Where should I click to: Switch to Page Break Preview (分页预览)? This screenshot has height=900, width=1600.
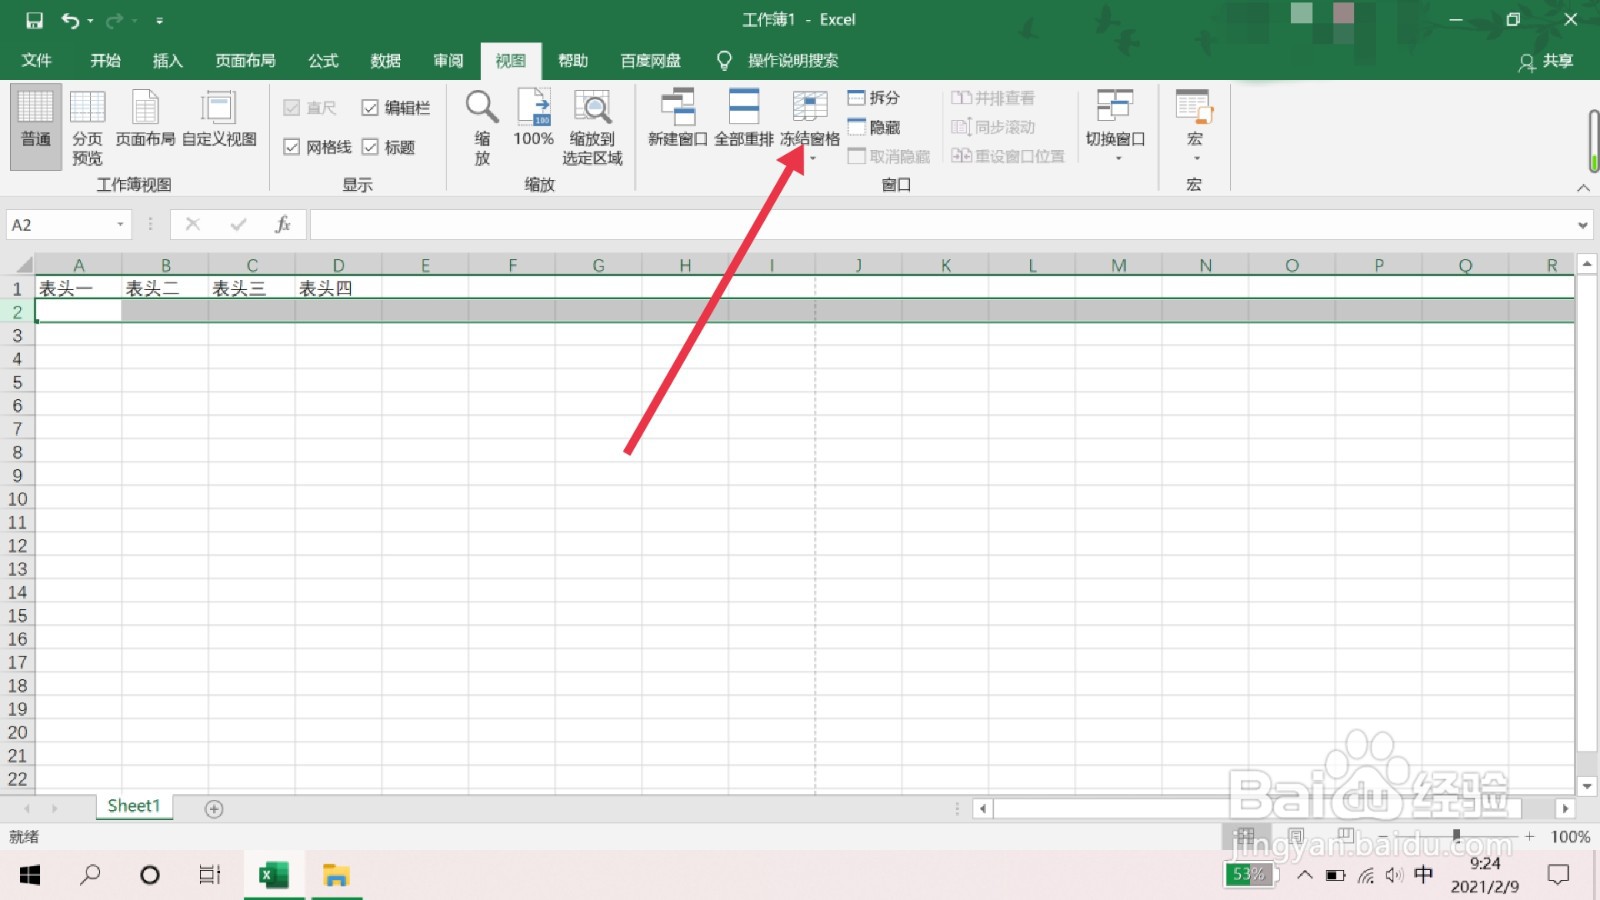[87, 126]
